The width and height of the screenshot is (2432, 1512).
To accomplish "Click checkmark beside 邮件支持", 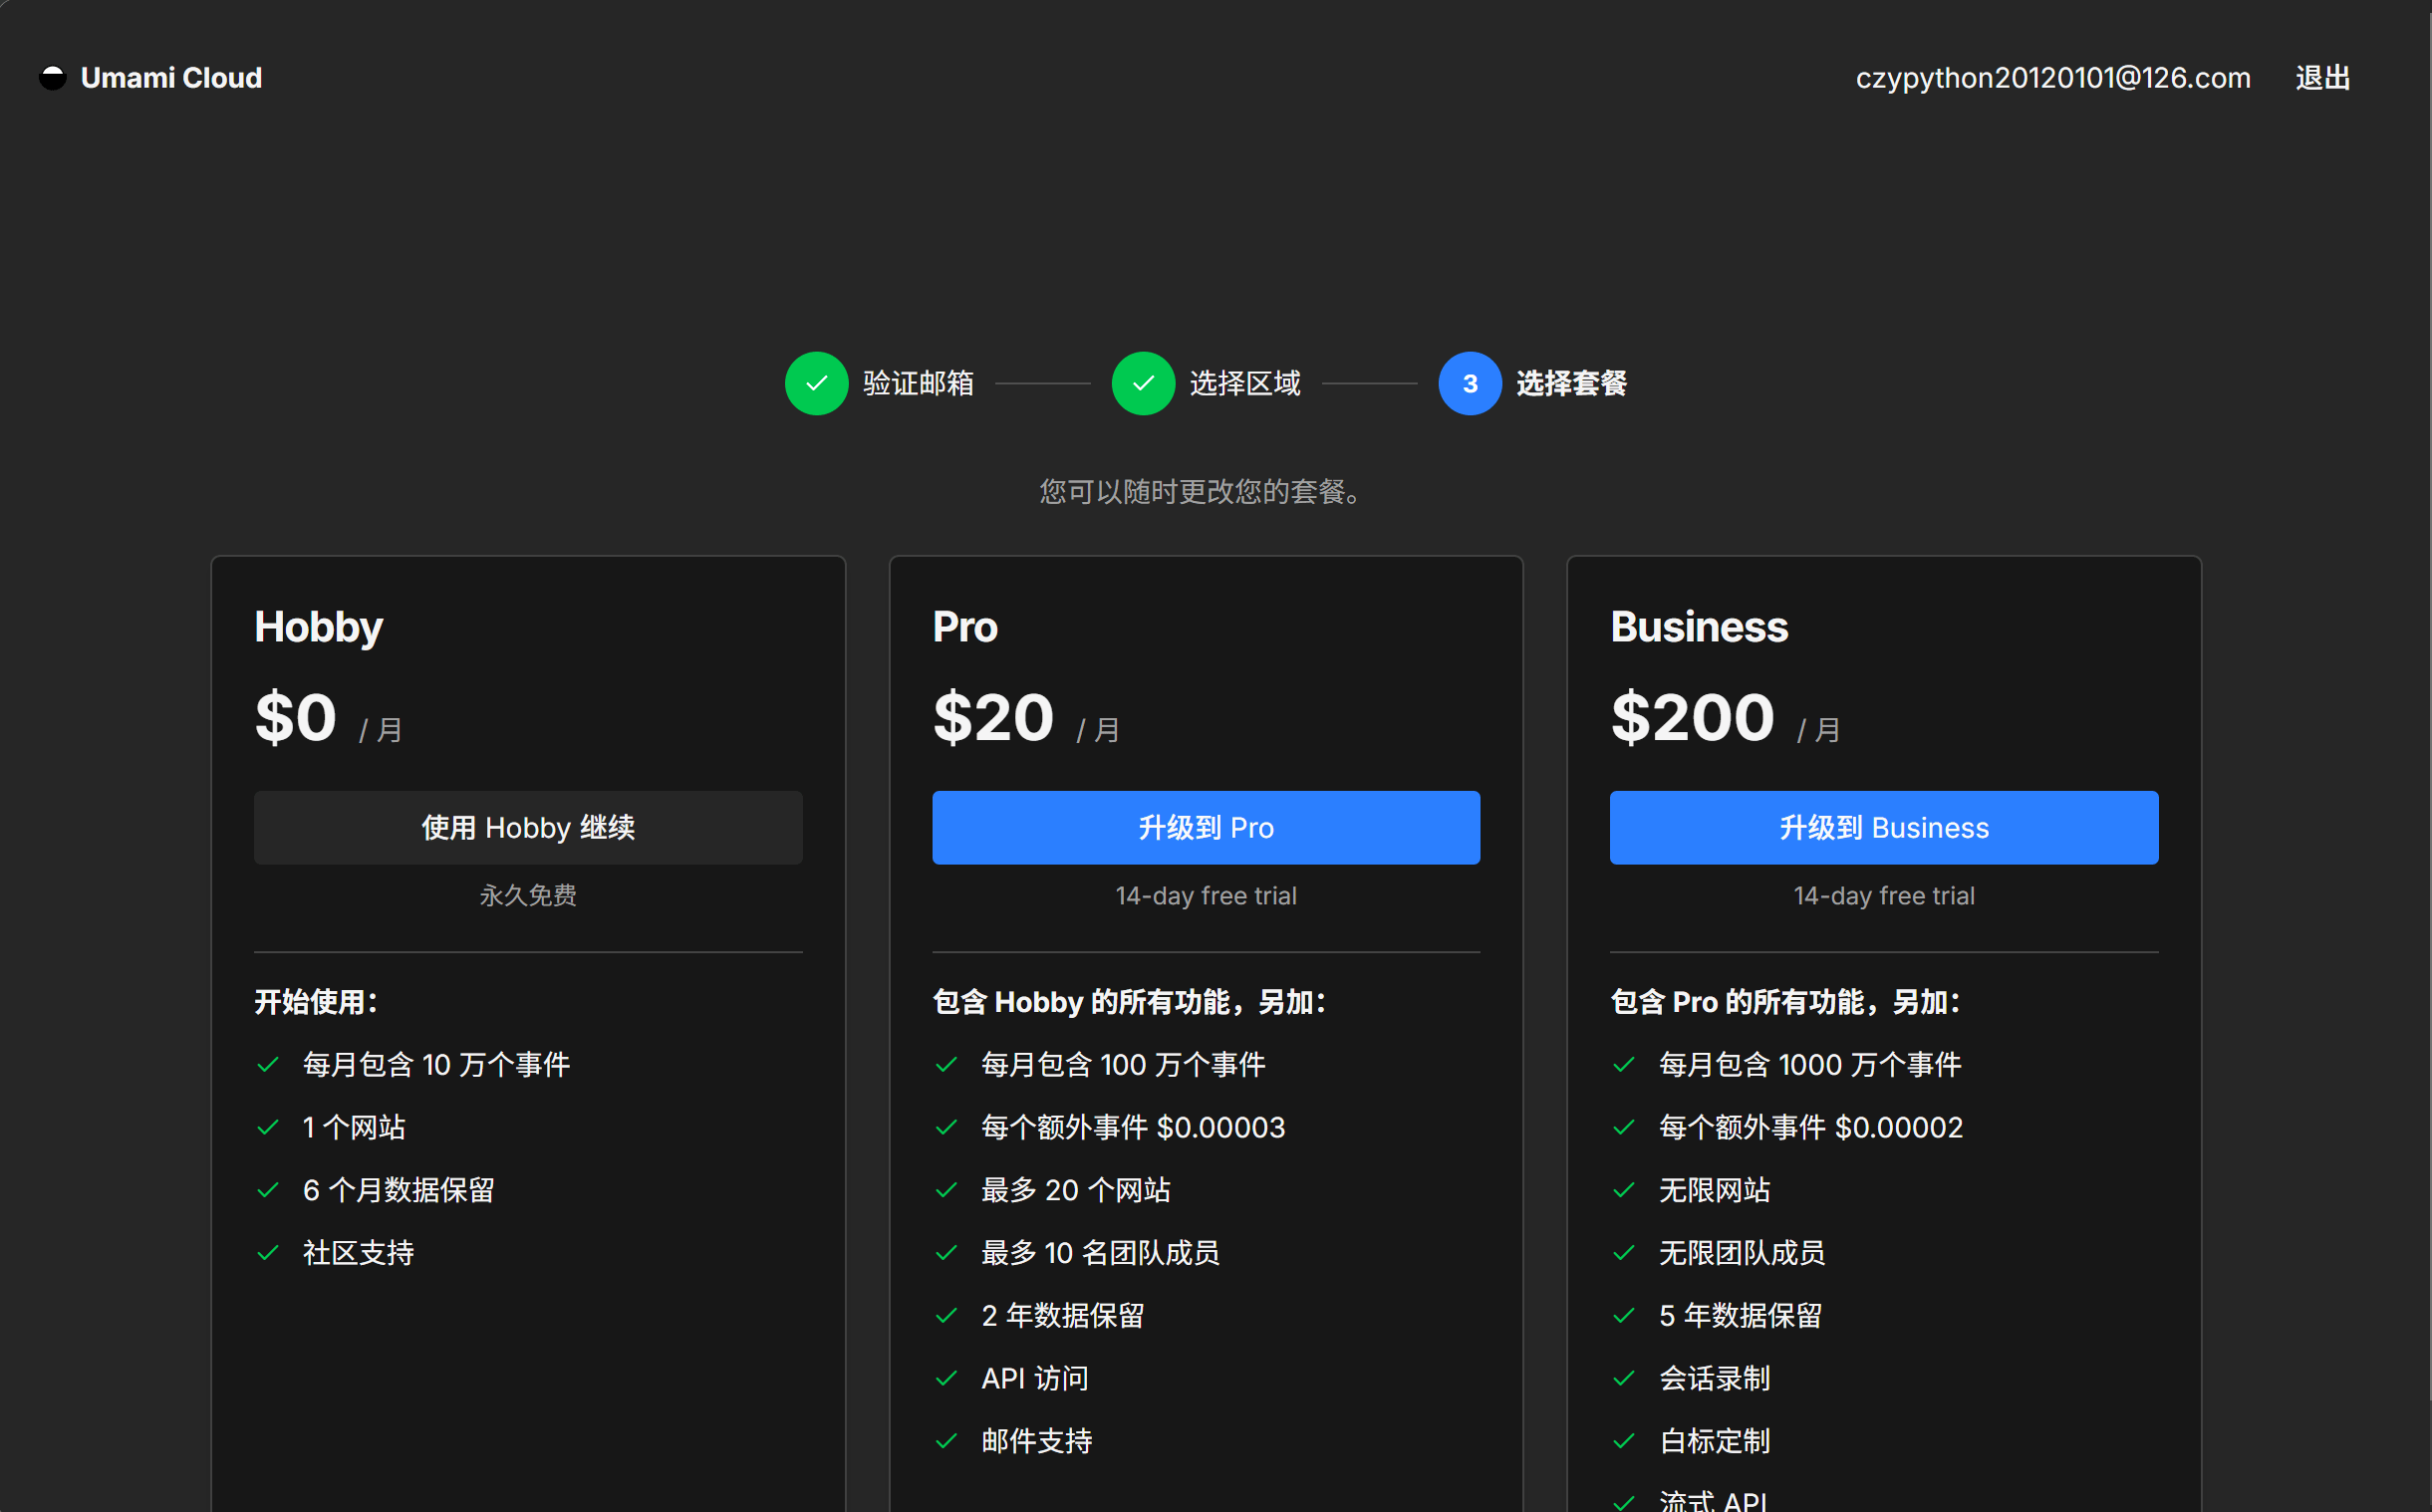I will click(x=946, y=1441).
